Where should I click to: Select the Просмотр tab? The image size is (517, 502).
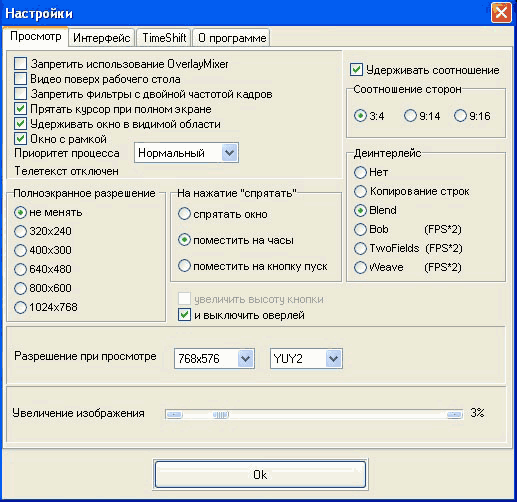click(x=36, y=36)
